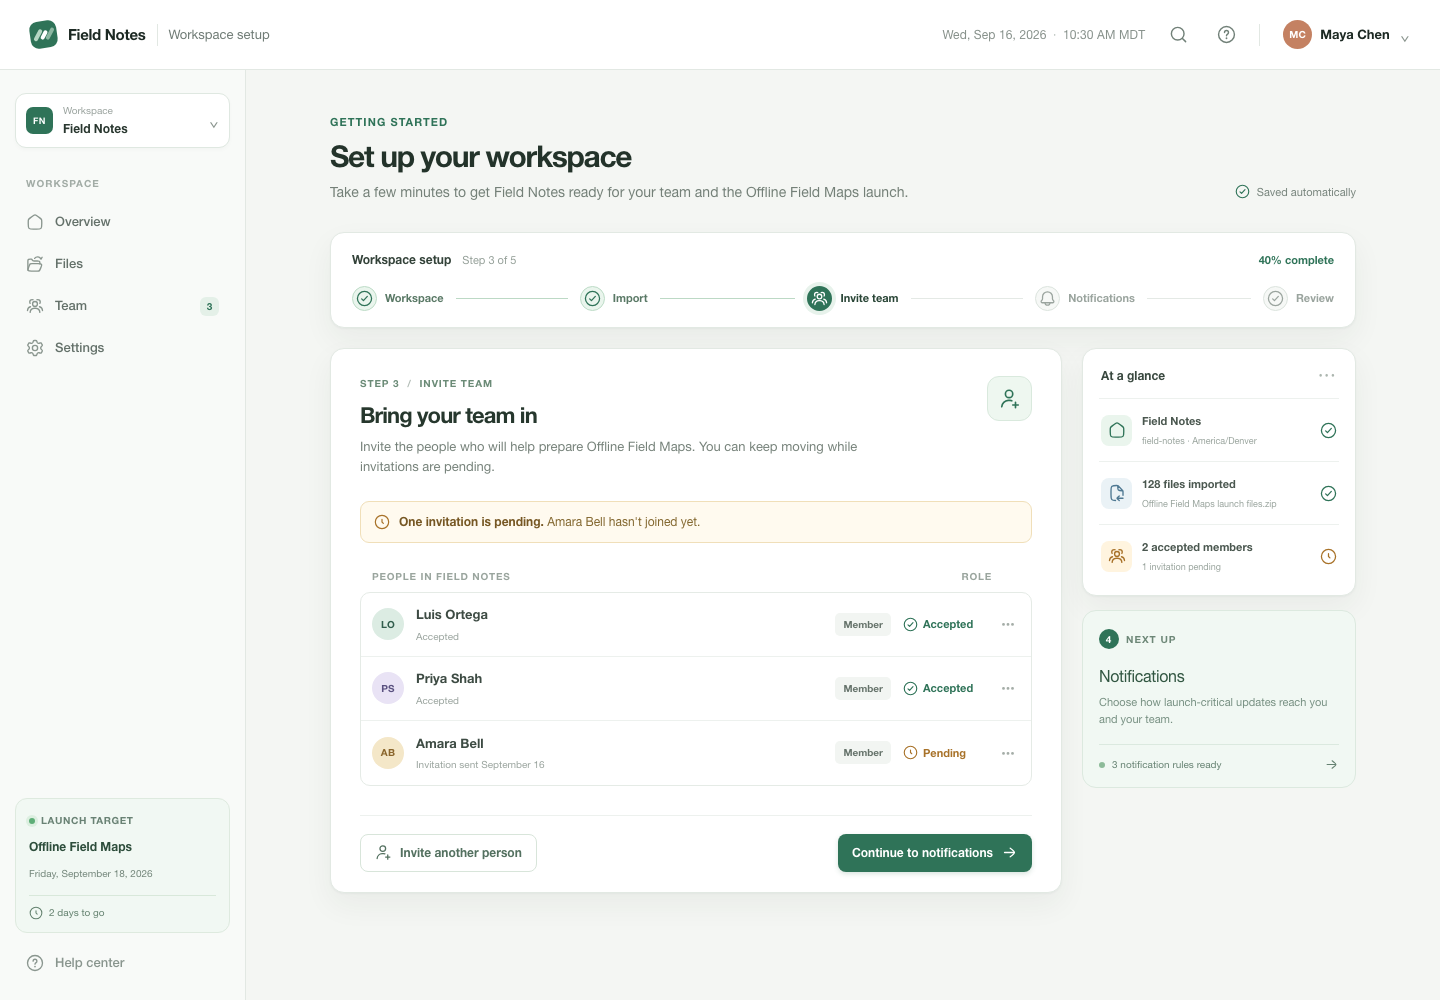Click Amara Bell name
The image size is (1440, 1000).
(450, 744)
